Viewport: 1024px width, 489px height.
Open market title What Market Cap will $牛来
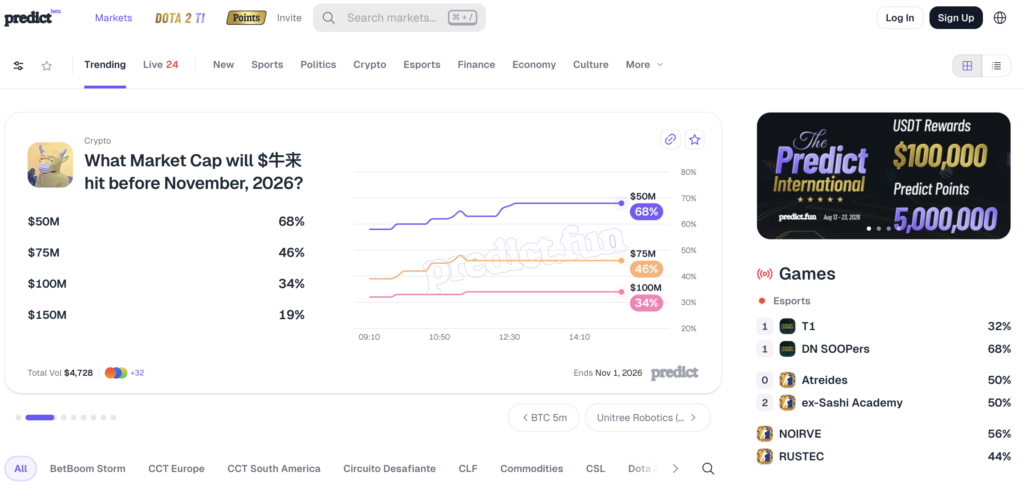(194, 171)
